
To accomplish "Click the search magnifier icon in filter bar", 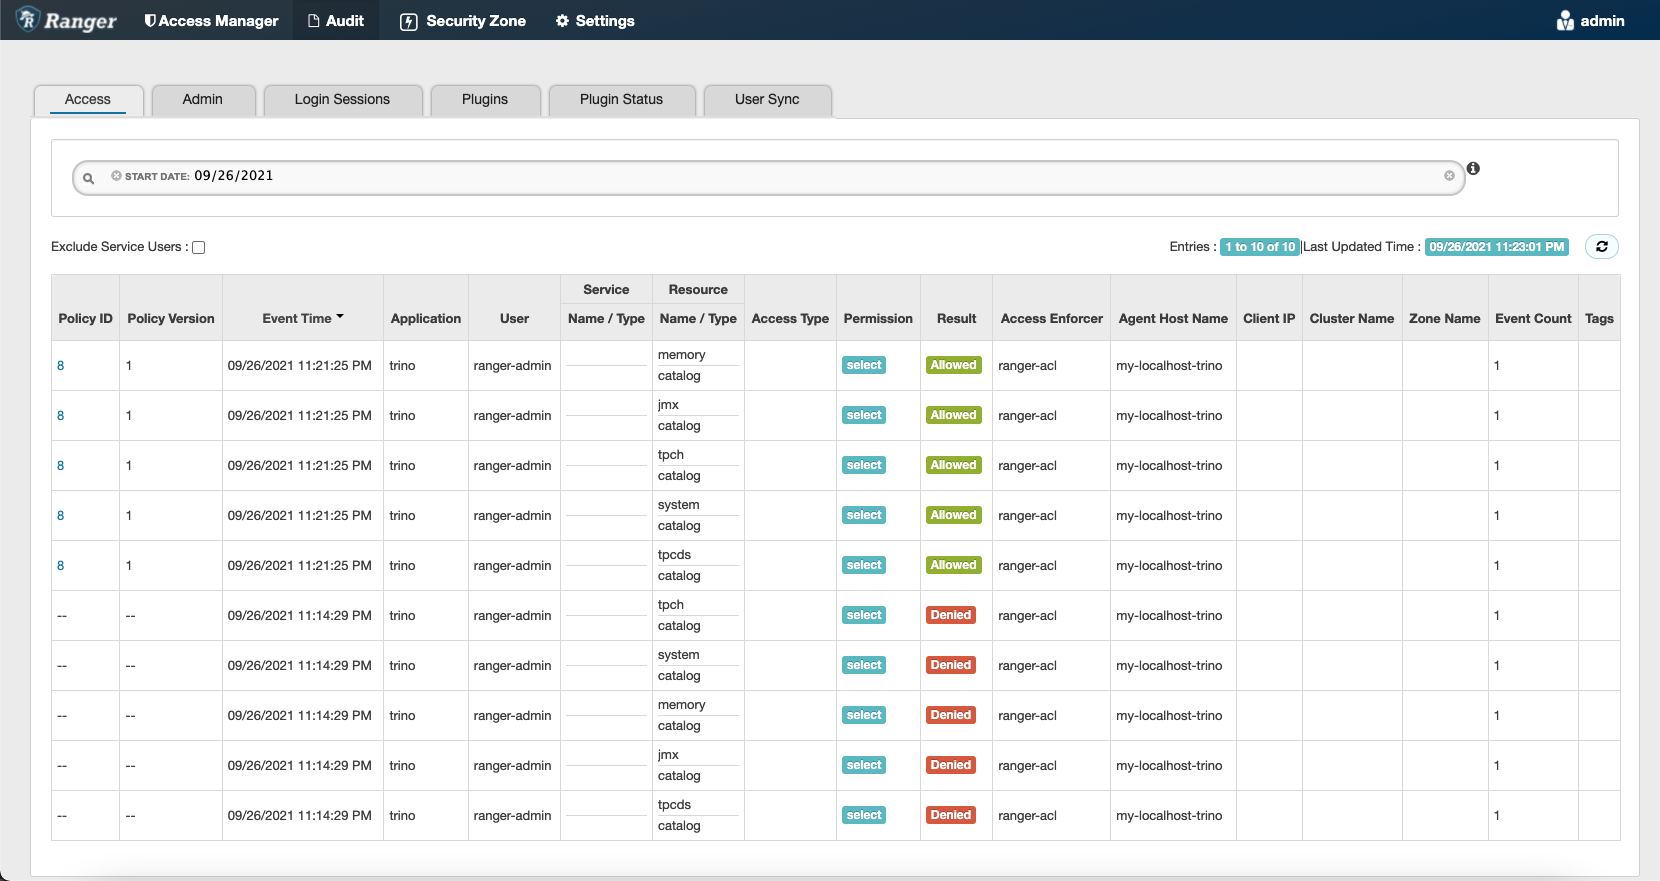I will tap(89, 178).
